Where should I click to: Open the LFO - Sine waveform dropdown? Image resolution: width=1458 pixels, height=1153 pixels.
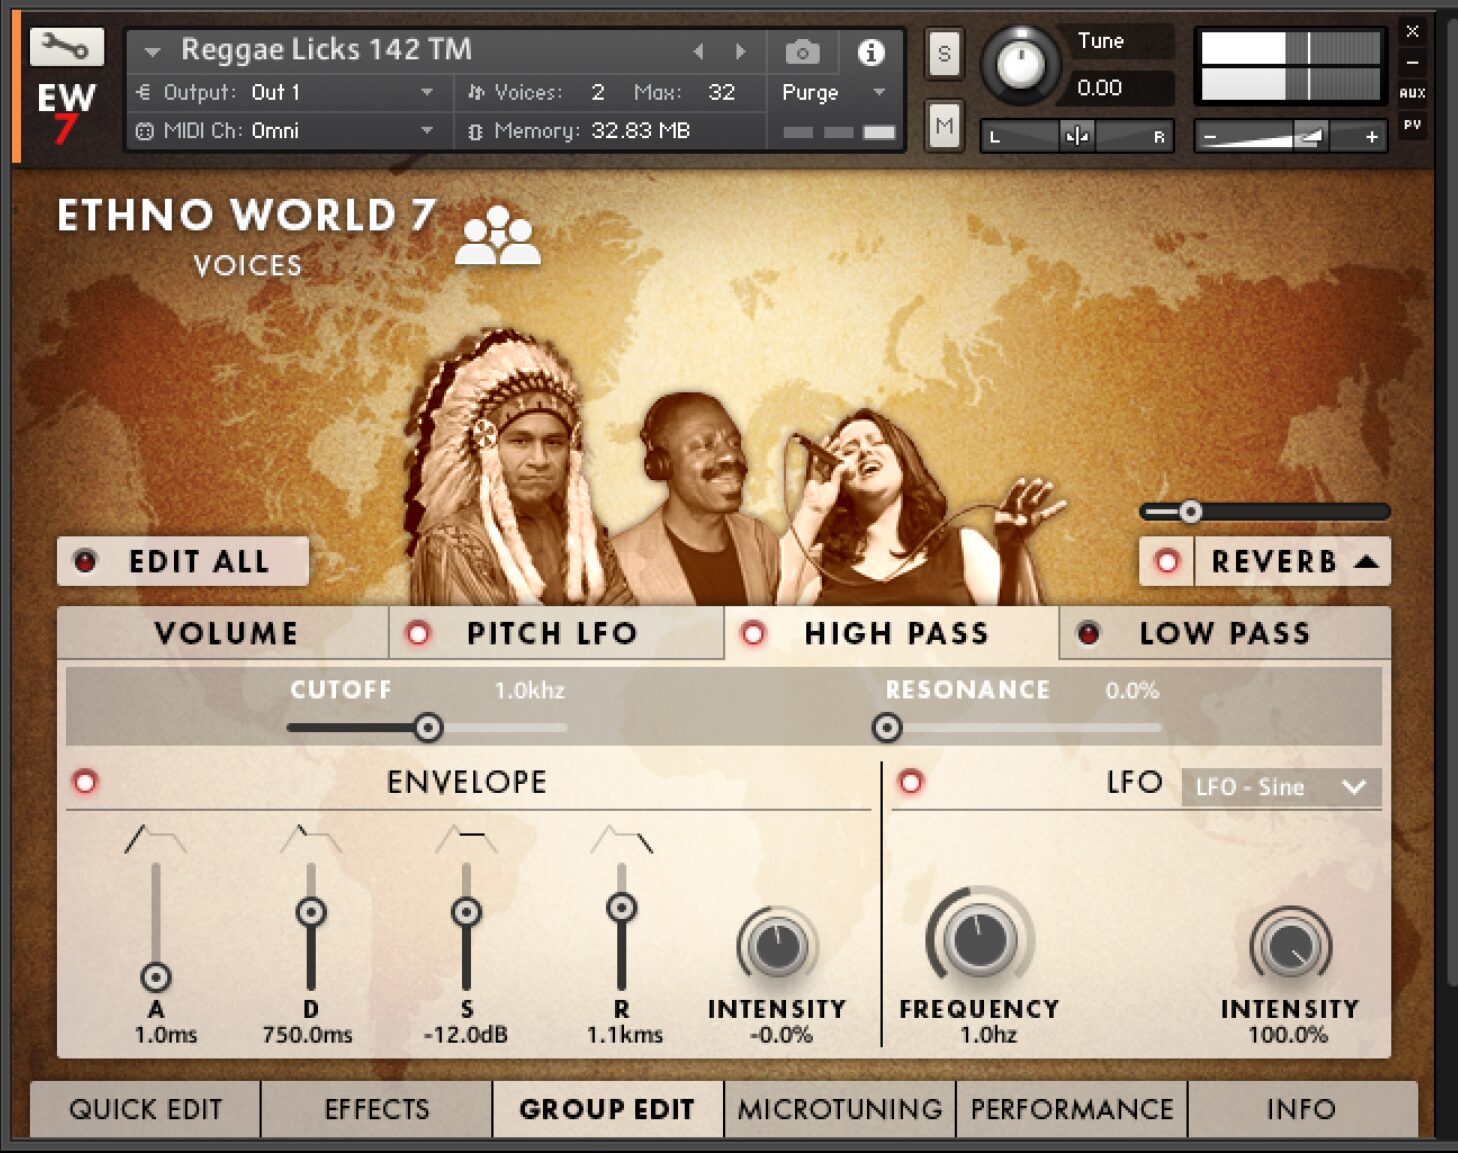click(1281, 787)
